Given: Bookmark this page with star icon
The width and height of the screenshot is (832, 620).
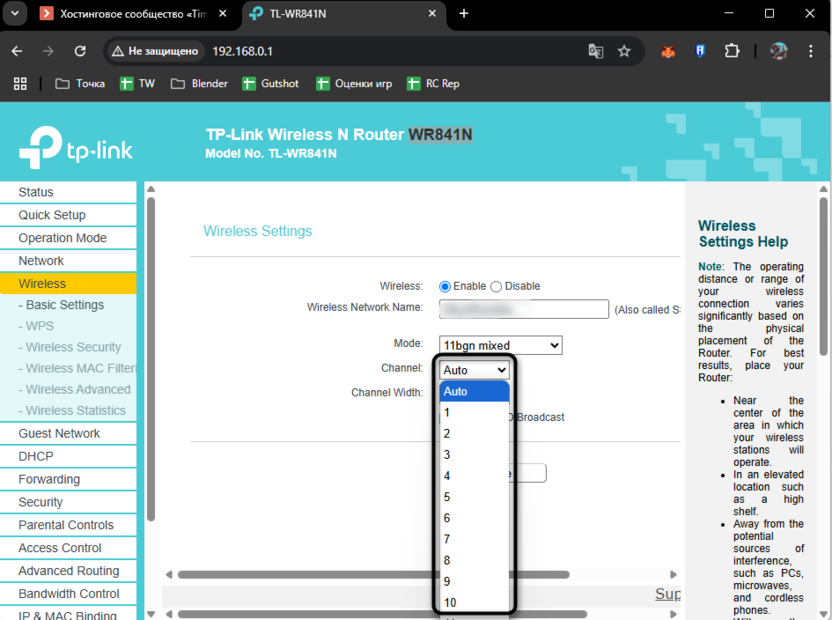Looking at the screenshot, I should [x=624, y=51].
